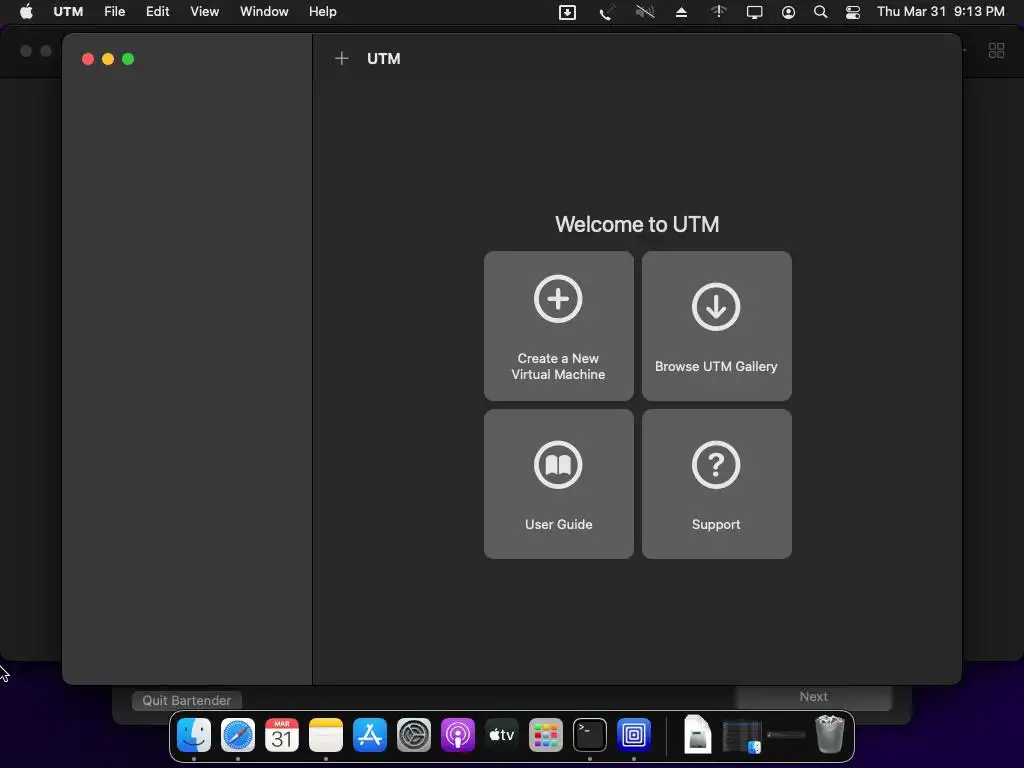Click the grid view icon in background window

(x=997, y=50)
